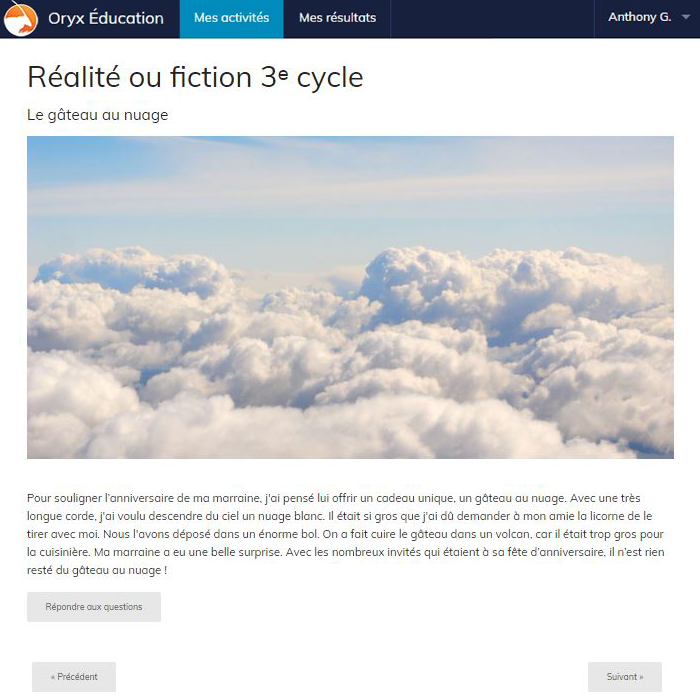This screenshot has height=700, width=700.
Task: Open the Oryx Éducation home link
Action: click(105, 18)
